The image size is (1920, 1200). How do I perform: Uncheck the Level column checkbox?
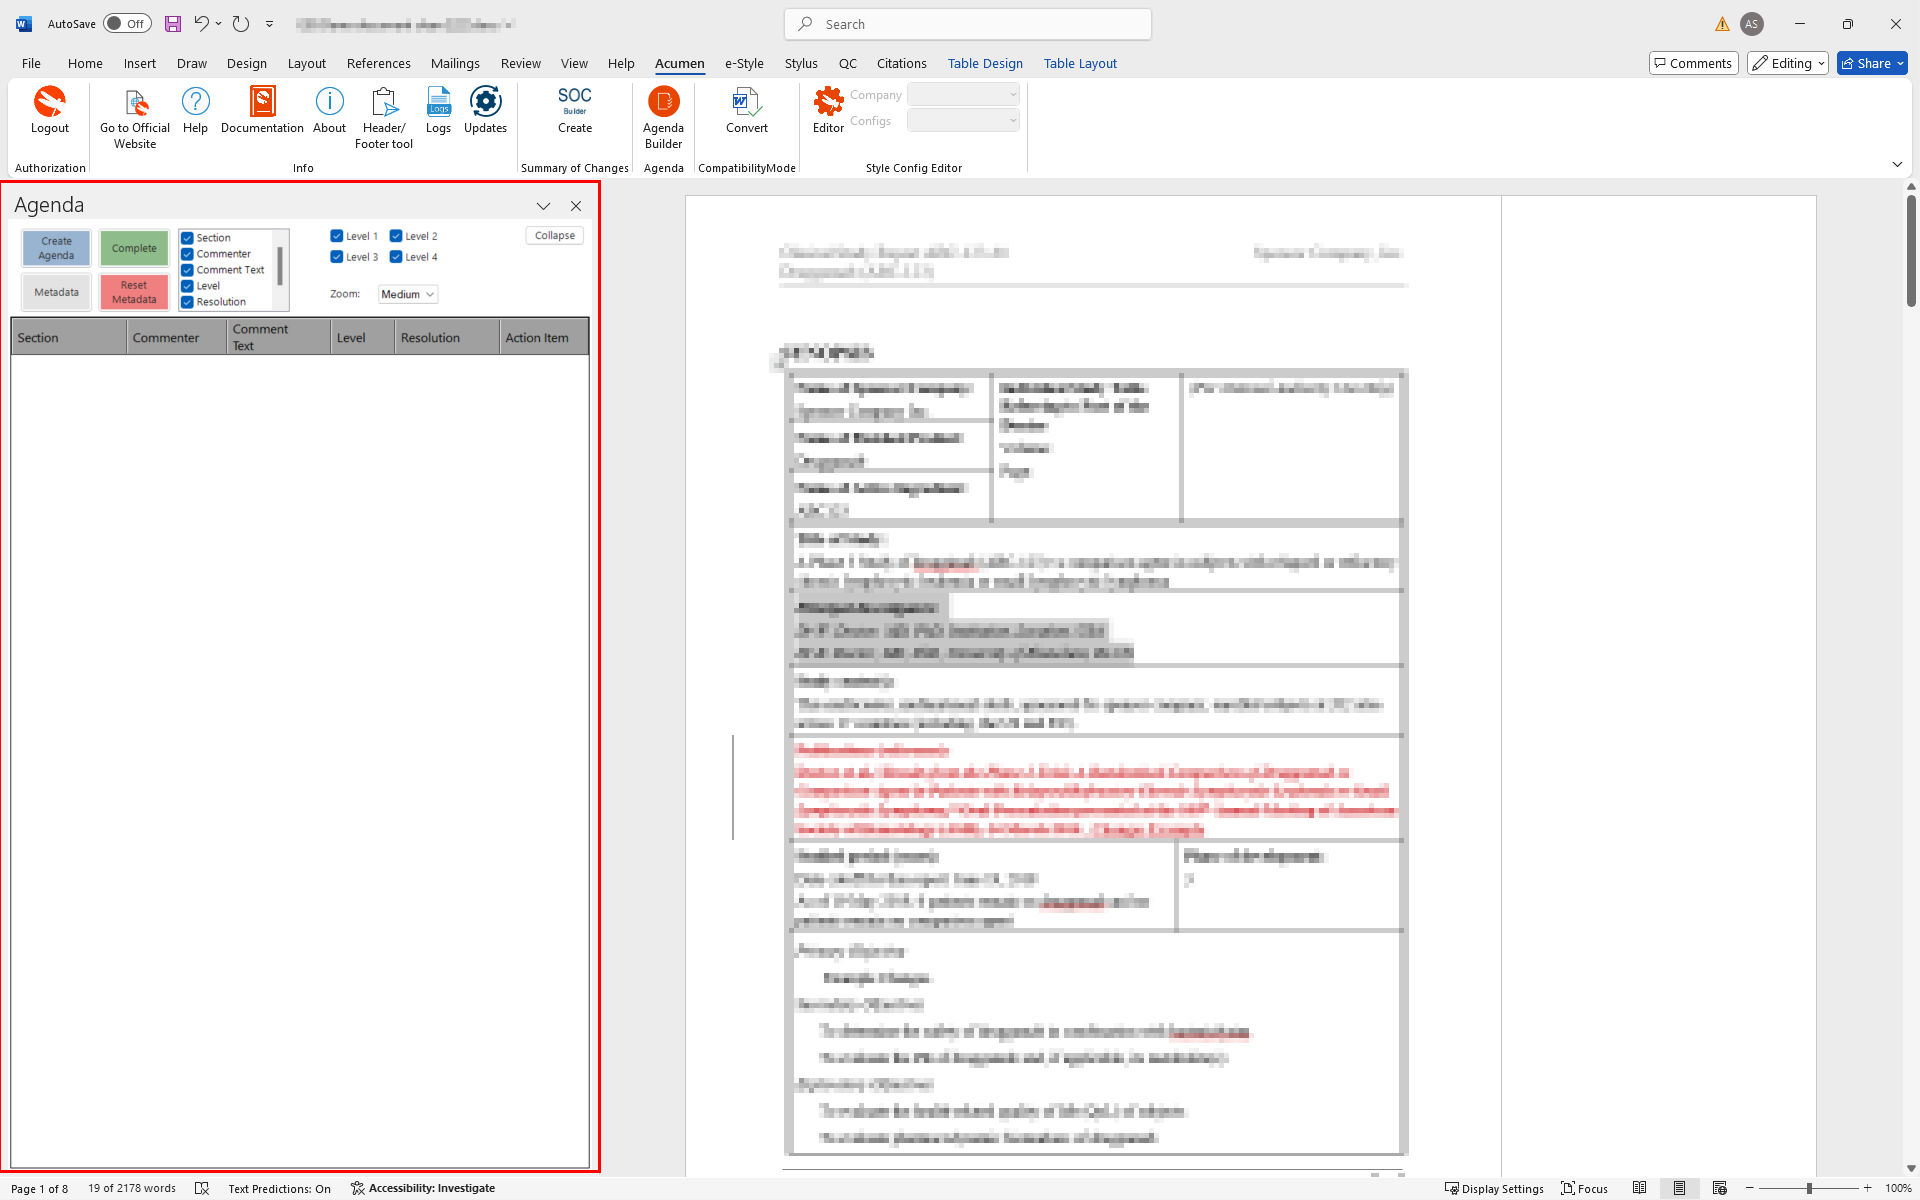(x=187, y=286)
